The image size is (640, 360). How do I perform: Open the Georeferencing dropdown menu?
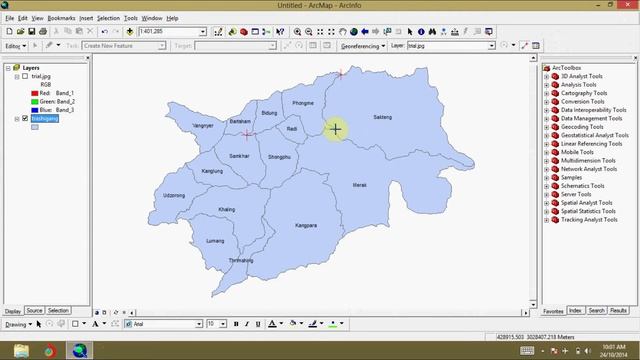tap(363, 46)
